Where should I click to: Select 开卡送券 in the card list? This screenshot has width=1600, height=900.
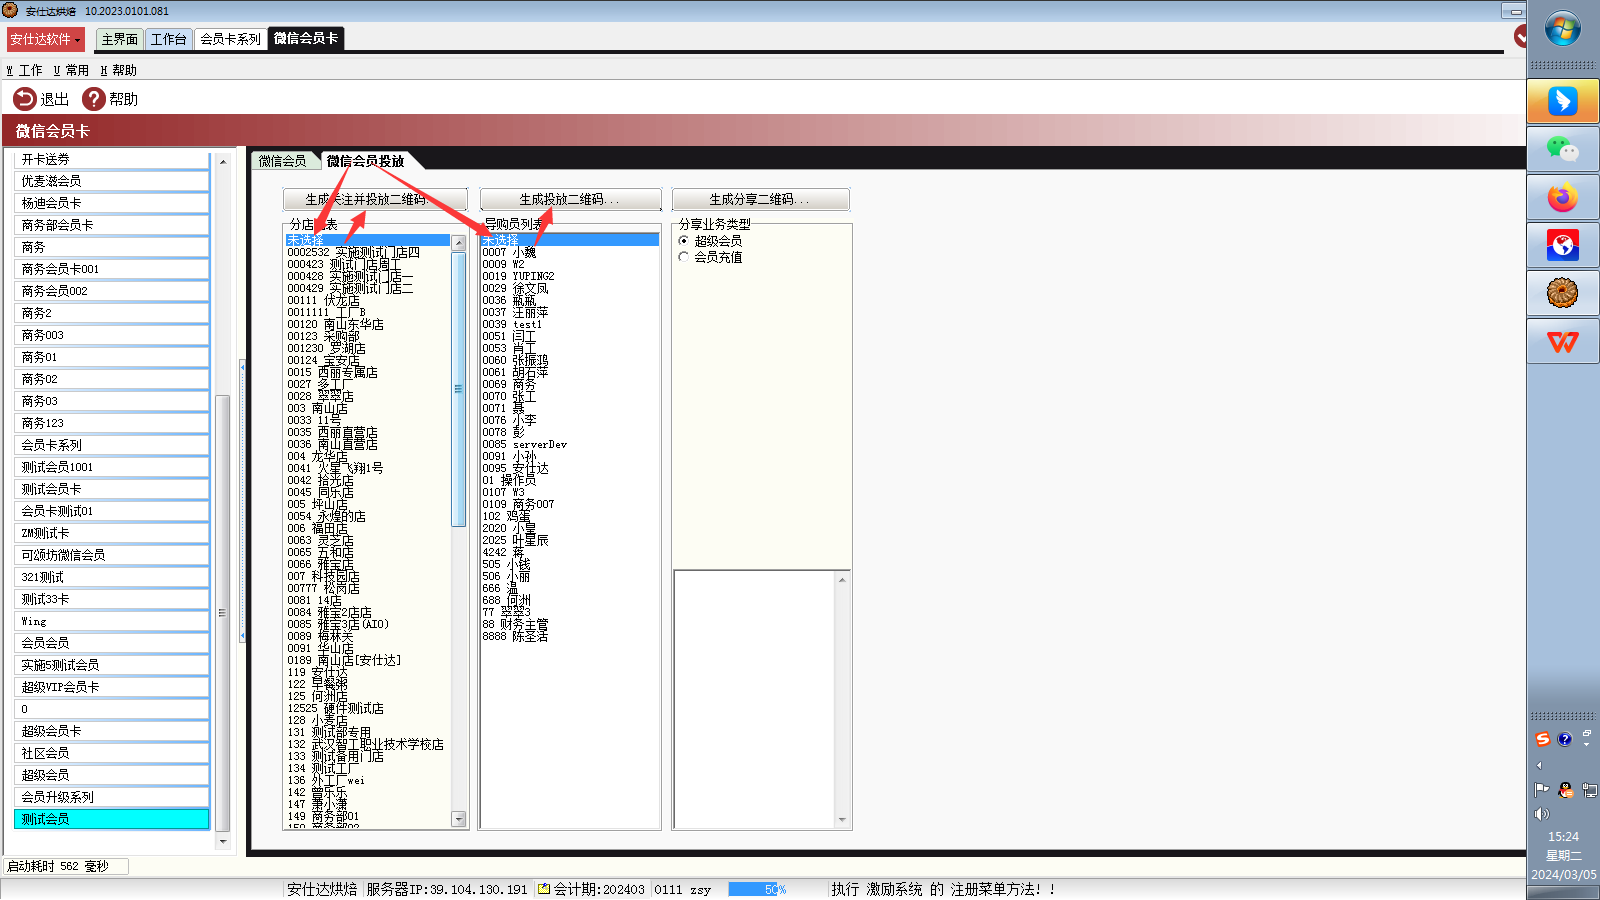coord(112,159)
